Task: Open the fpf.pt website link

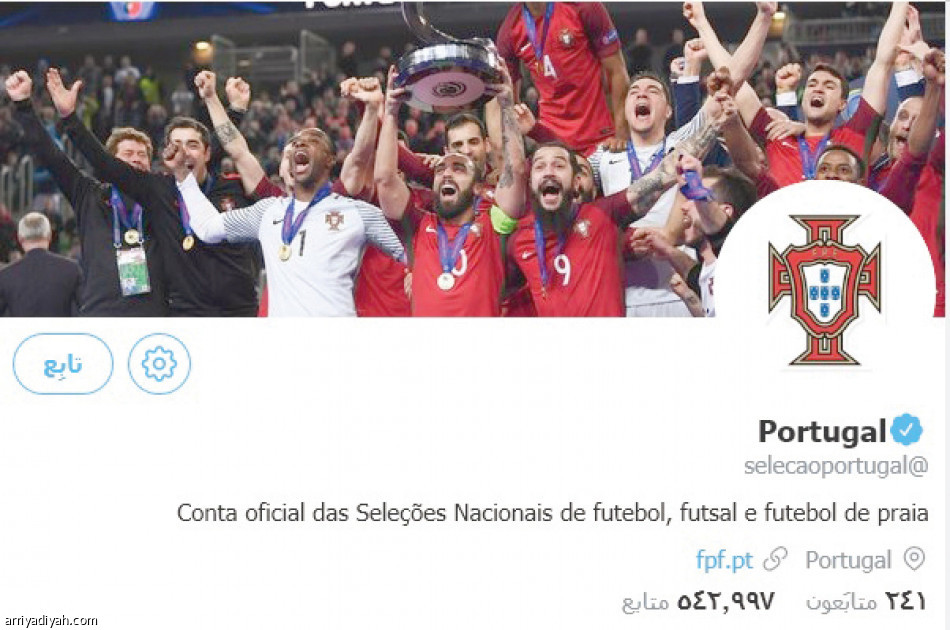Action: click(724, 560)
